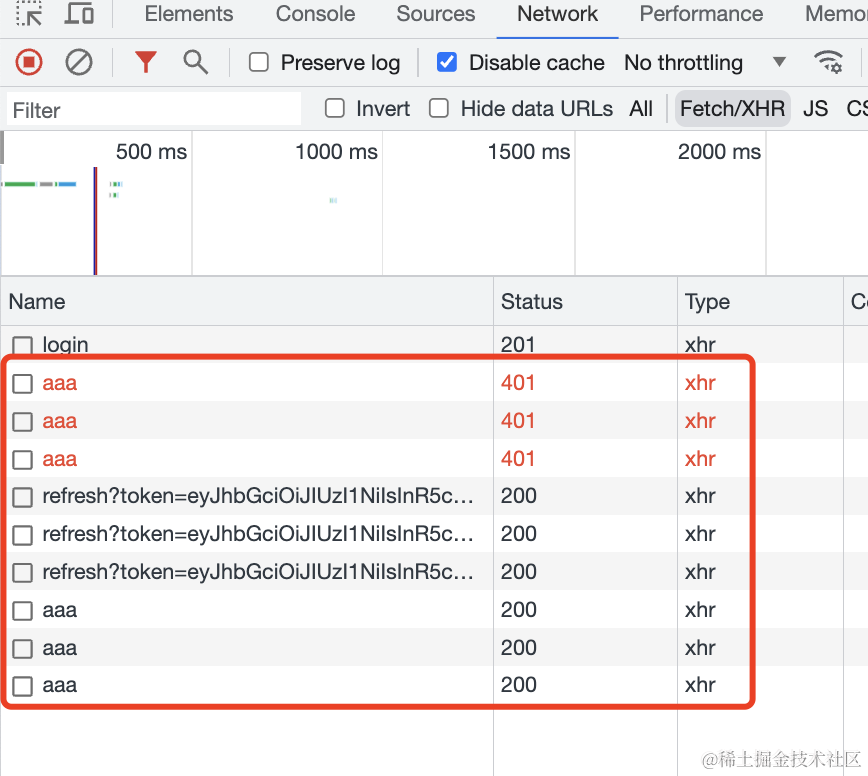
Task: Toggle the device toolbar icon
Action: pos(79,13)
